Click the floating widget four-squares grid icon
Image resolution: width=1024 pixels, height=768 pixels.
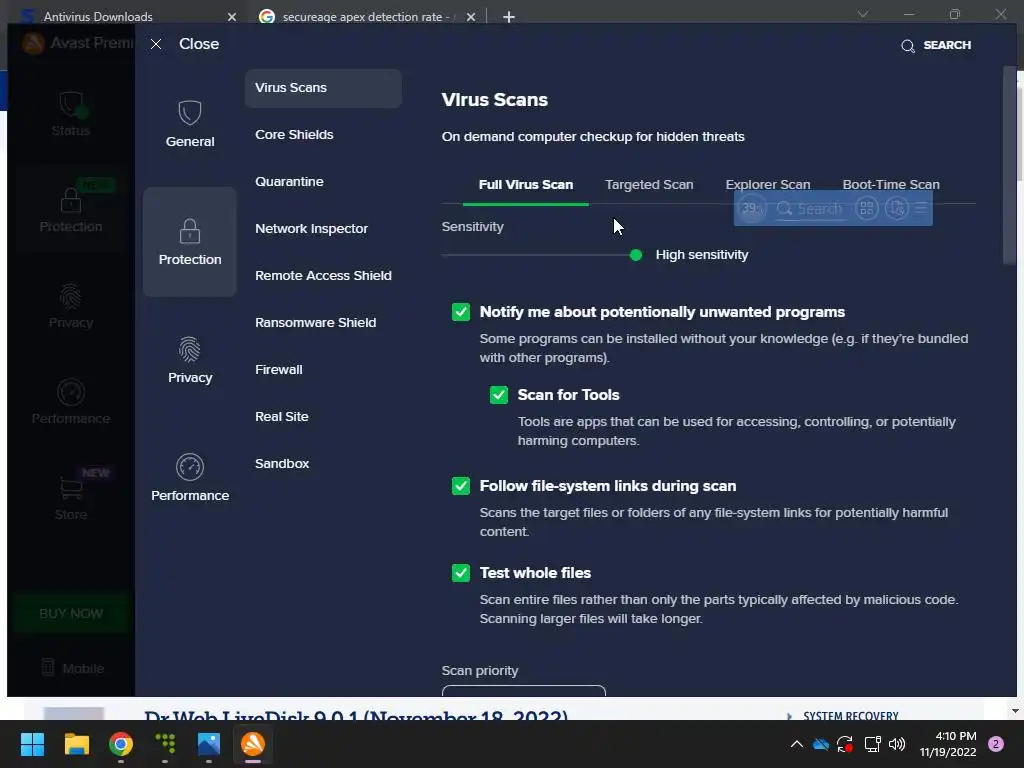[867, 208]
